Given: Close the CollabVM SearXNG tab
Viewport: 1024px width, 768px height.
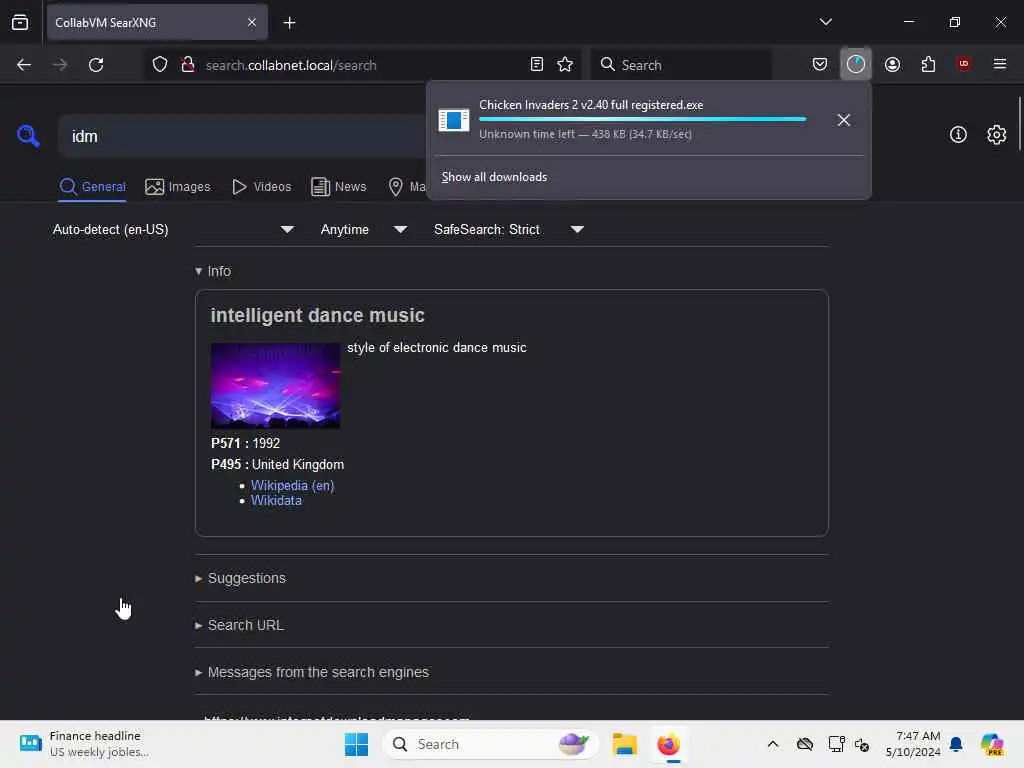Looking at the screenshot, I should (x=252, y=22).
